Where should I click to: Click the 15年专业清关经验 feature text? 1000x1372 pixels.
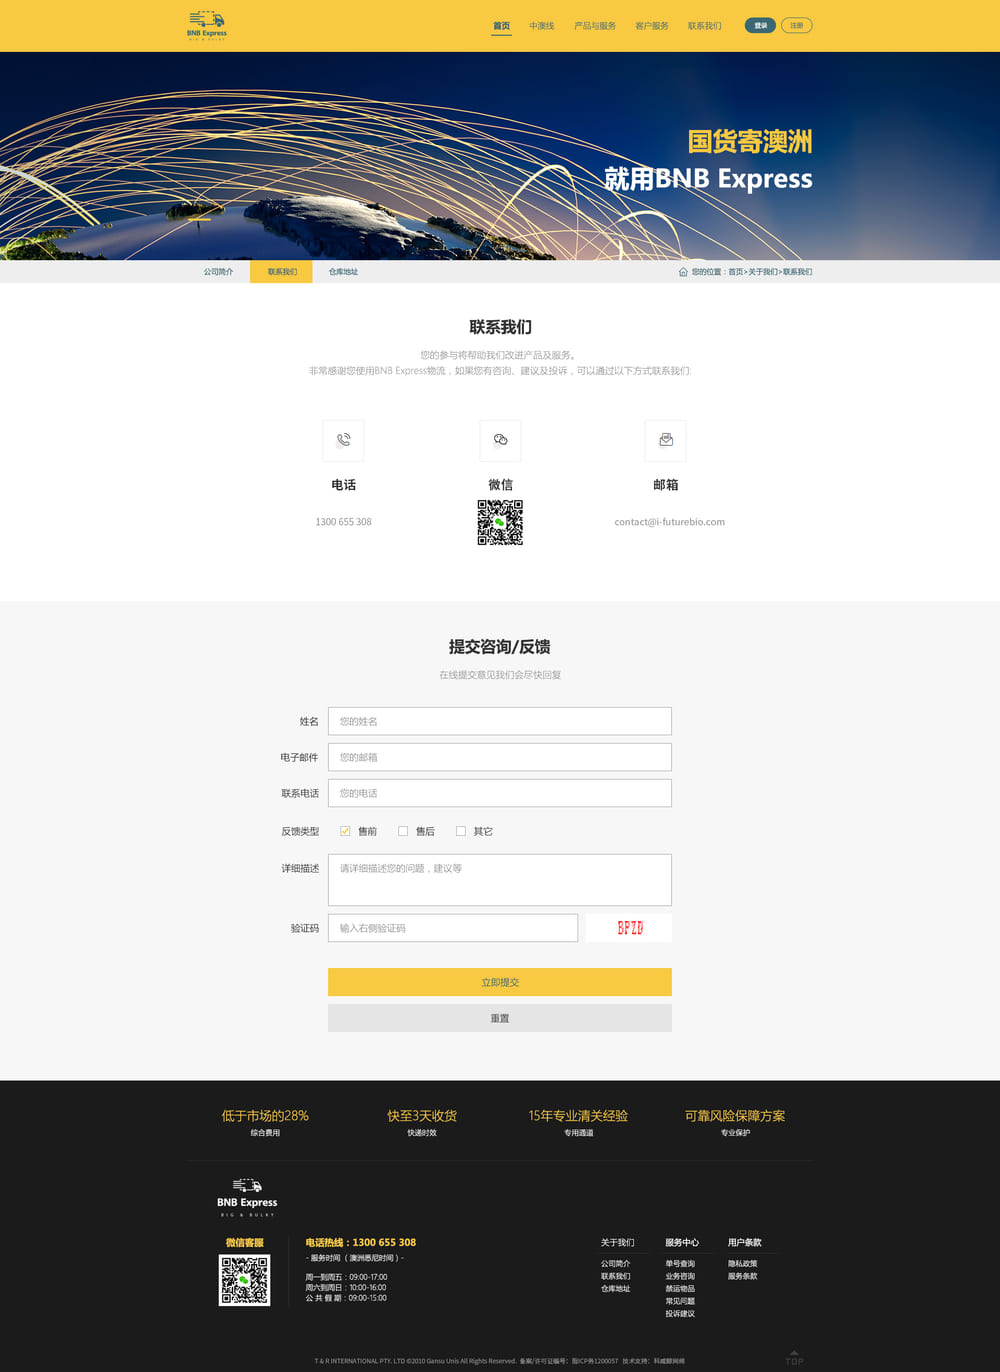pyautogui.click(x=578, y=1115)
